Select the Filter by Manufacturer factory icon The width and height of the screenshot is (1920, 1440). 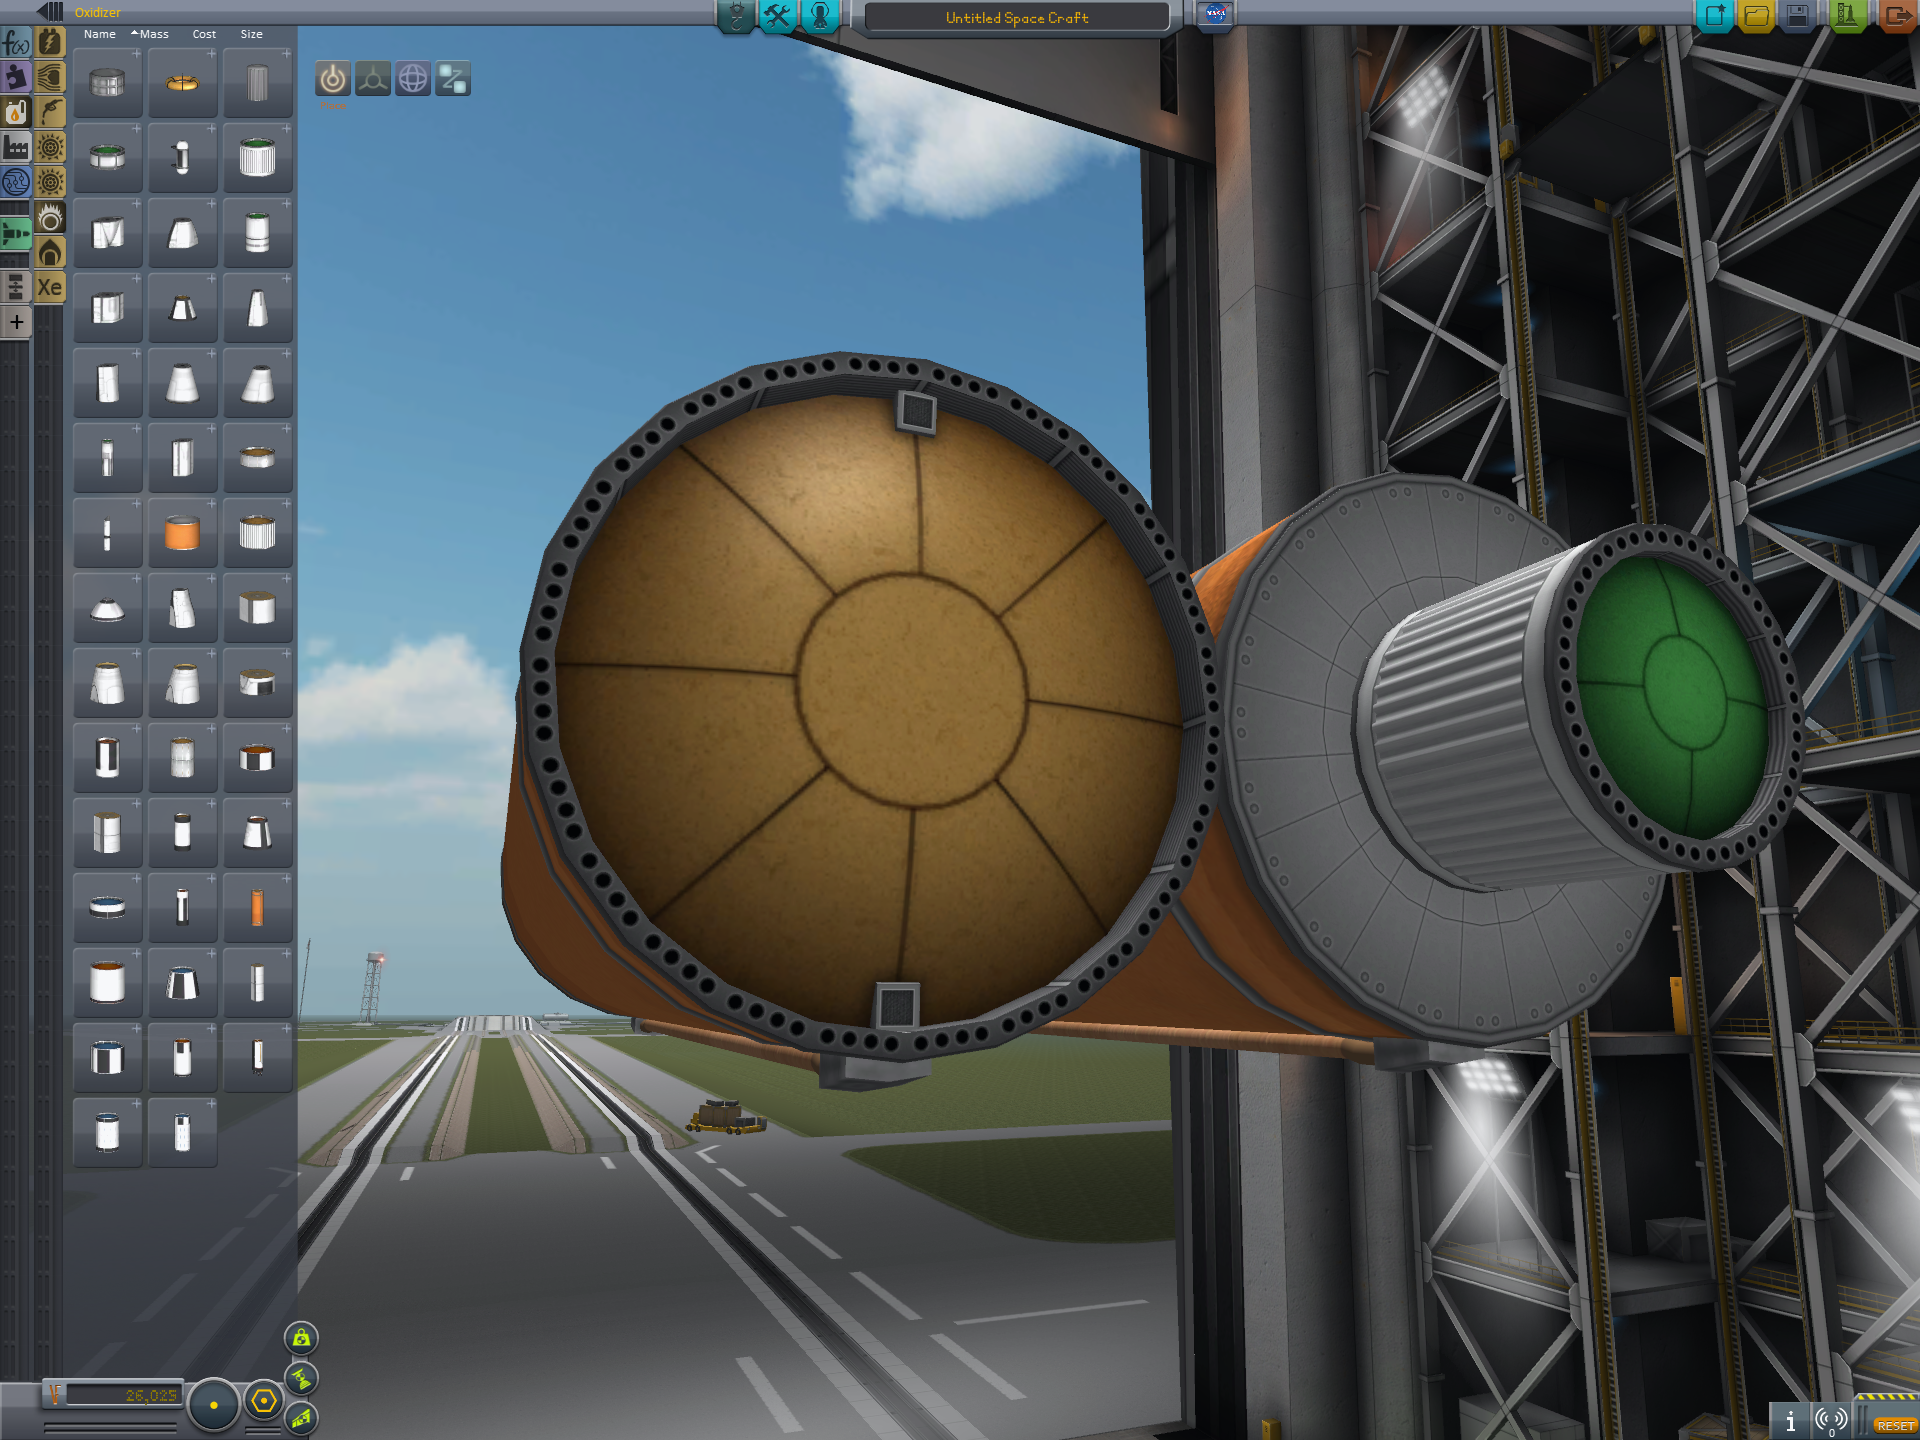16,147
